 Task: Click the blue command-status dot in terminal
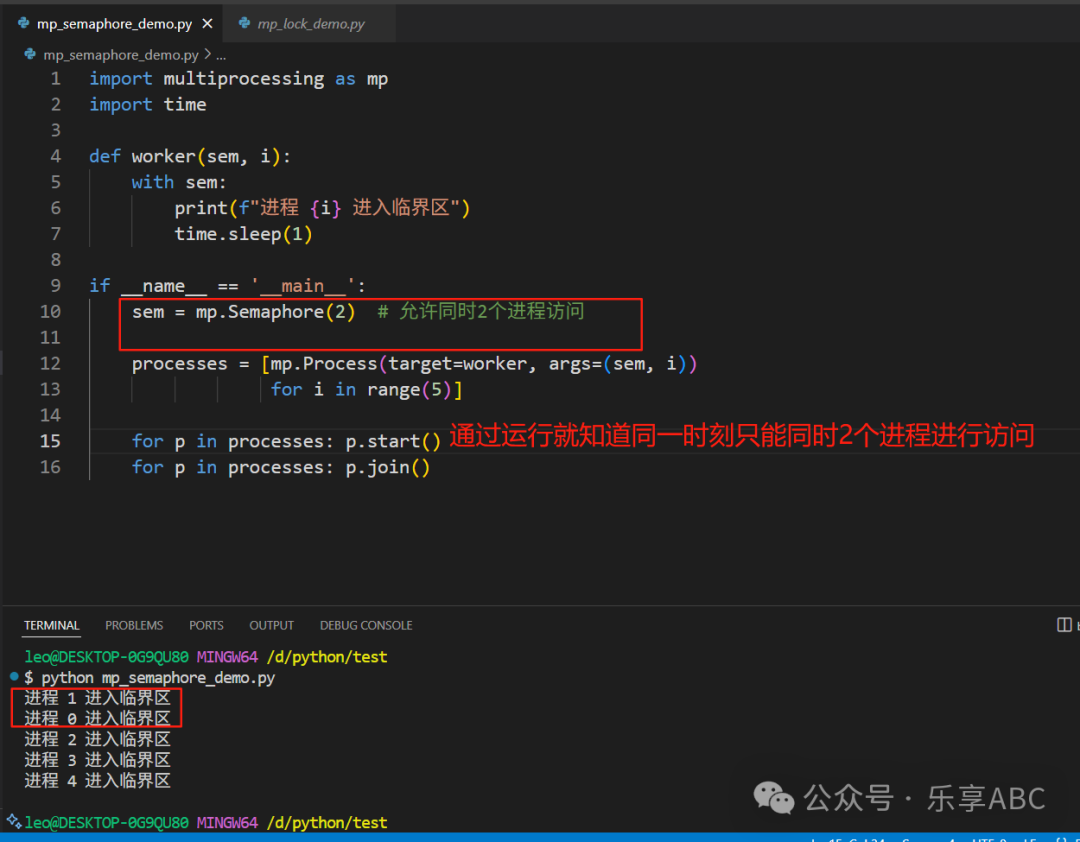click(x=14, y=676)
